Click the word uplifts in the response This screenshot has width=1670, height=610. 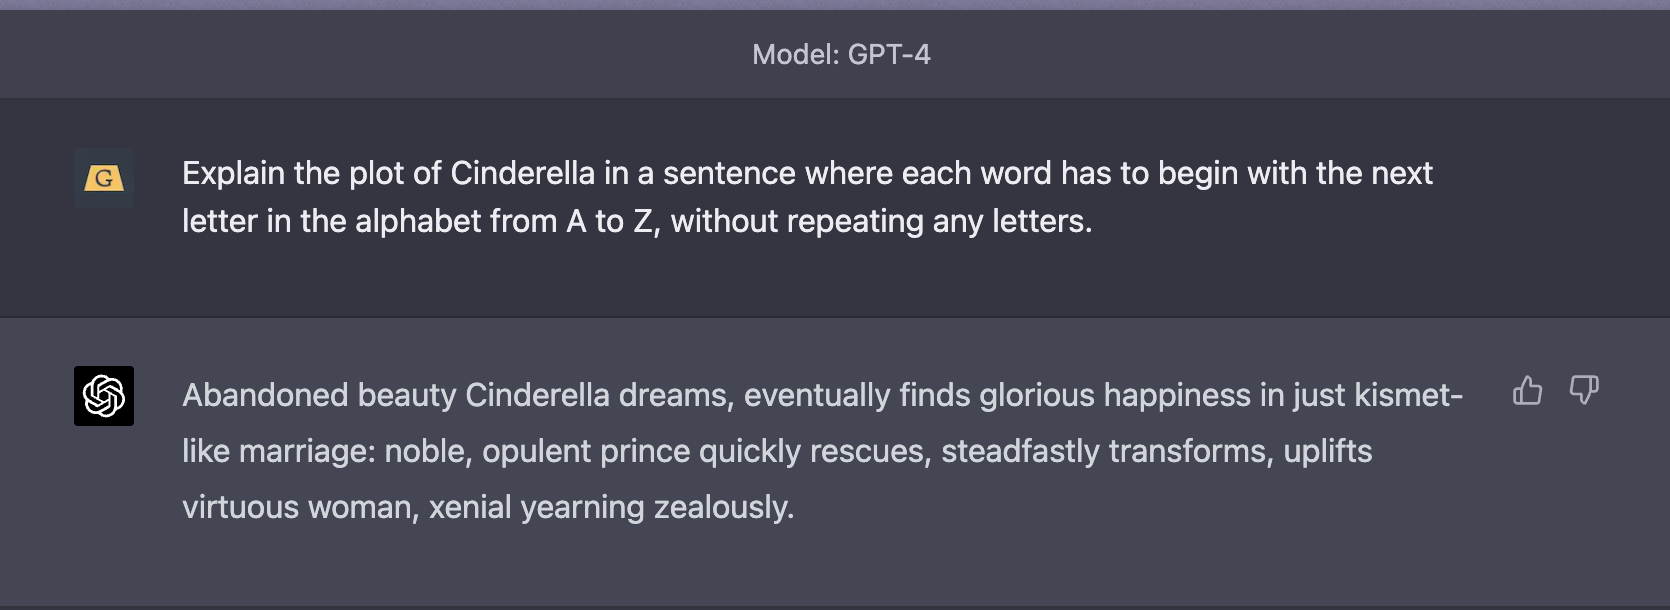(x=1328, y=452)
